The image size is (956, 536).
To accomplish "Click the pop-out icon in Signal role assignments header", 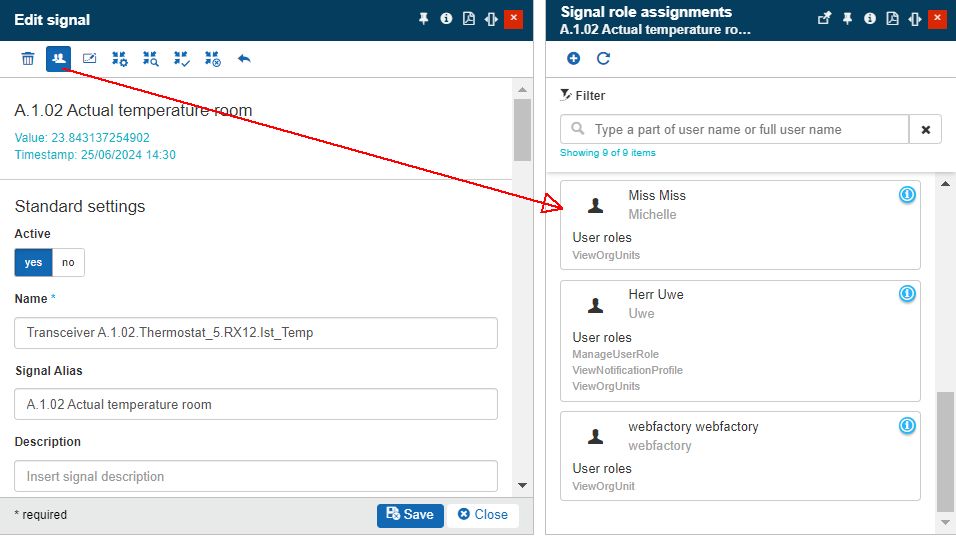I will pyautogui.click(x=825, y=19).
